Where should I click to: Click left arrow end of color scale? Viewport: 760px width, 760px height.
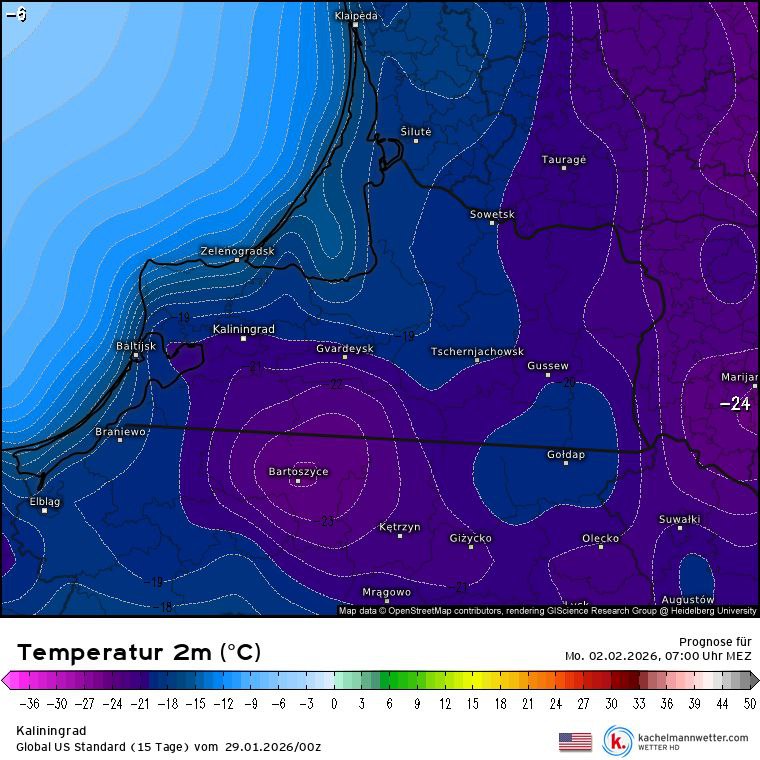point(8,680)
